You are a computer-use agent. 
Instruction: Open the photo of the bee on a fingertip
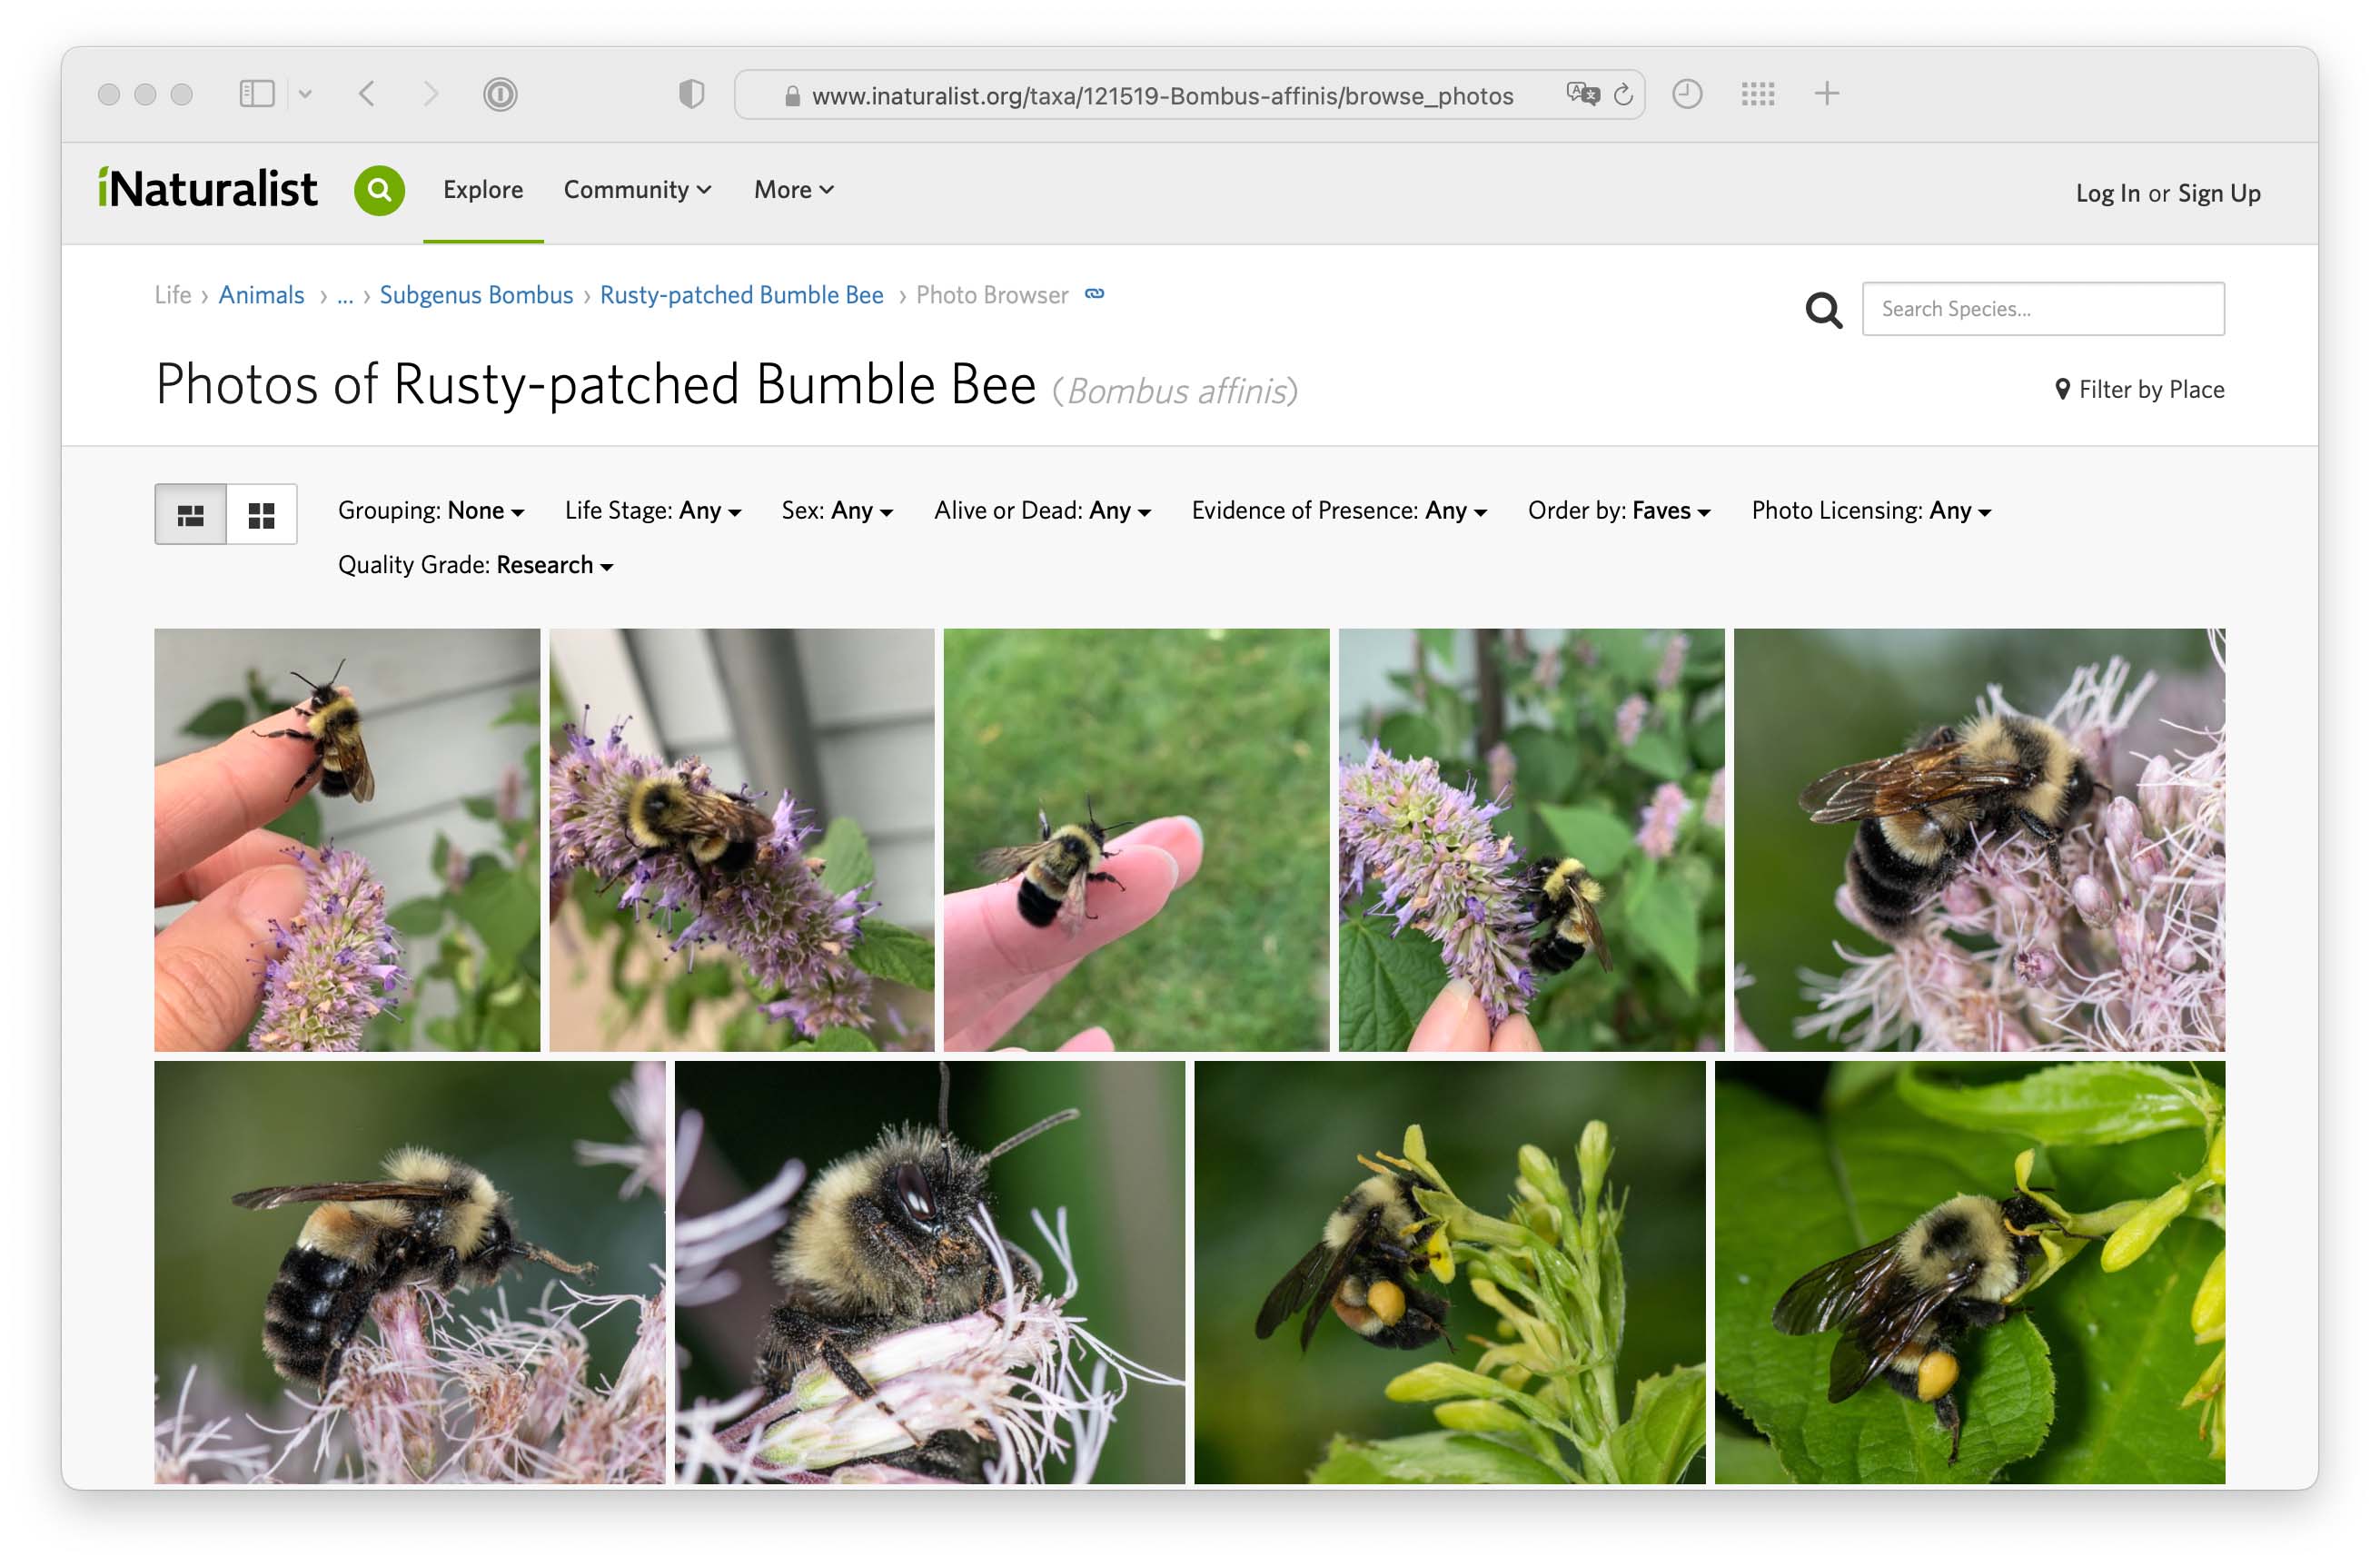coord(1135,839)
